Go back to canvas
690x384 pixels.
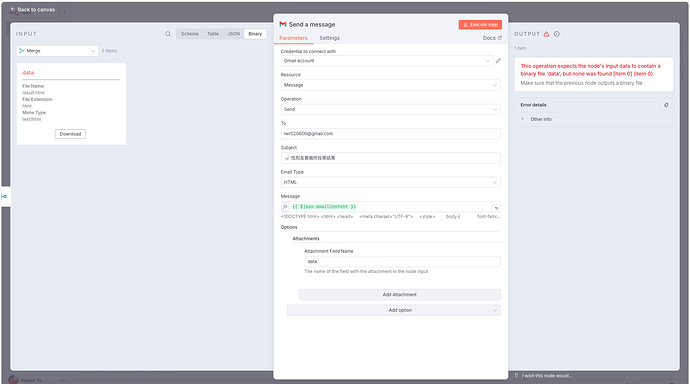point(33,9)
